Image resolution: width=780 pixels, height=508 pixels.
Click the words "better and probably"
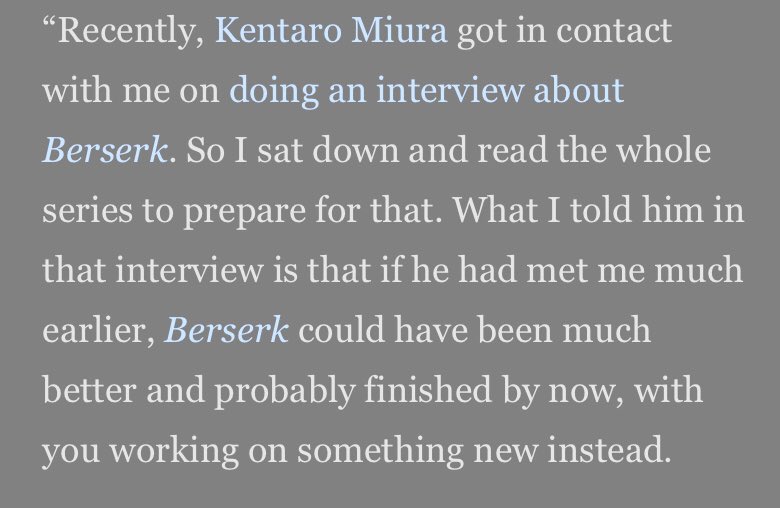[x=199, y=391]
